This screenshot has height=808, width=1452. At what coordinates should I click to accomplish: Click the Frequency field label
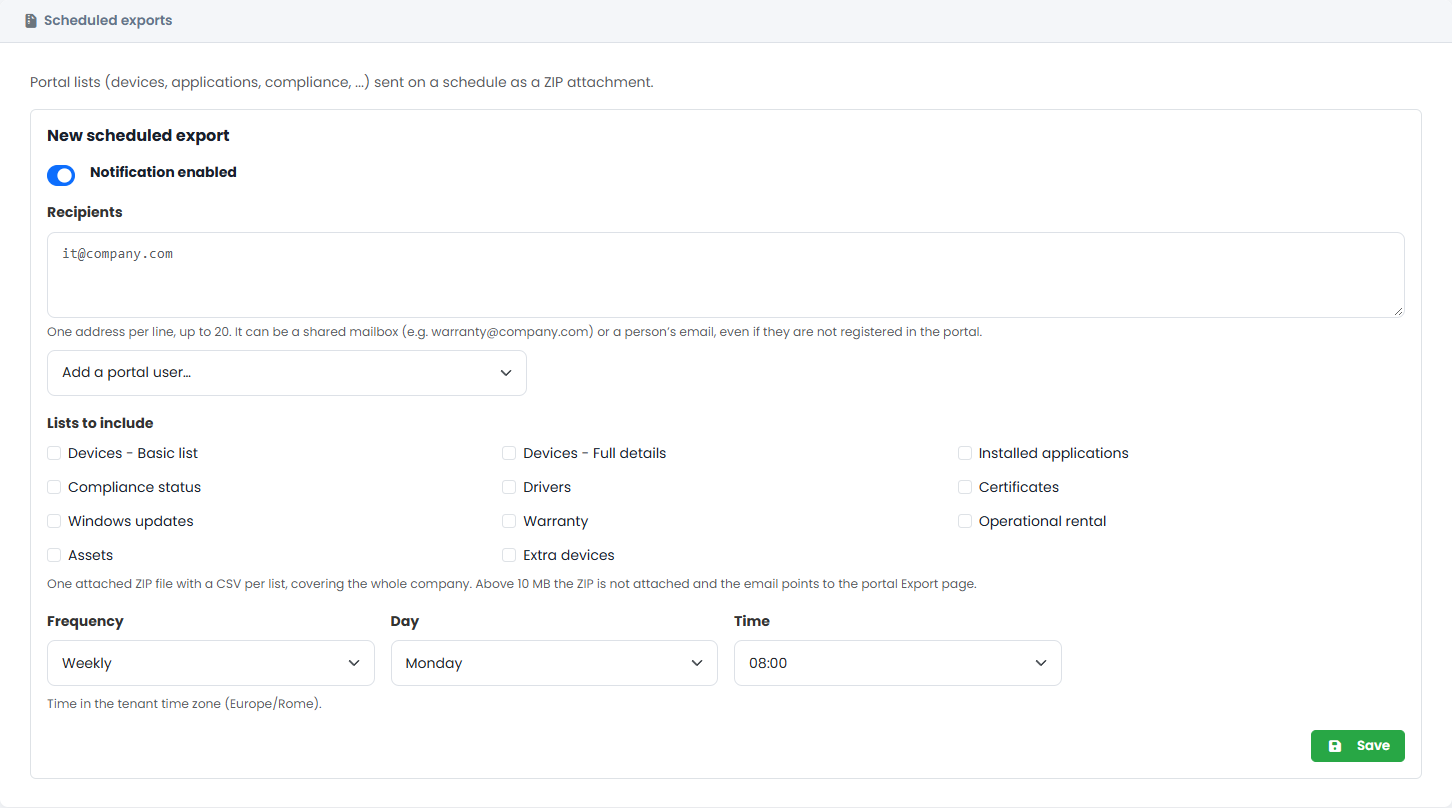click(85, 621)
